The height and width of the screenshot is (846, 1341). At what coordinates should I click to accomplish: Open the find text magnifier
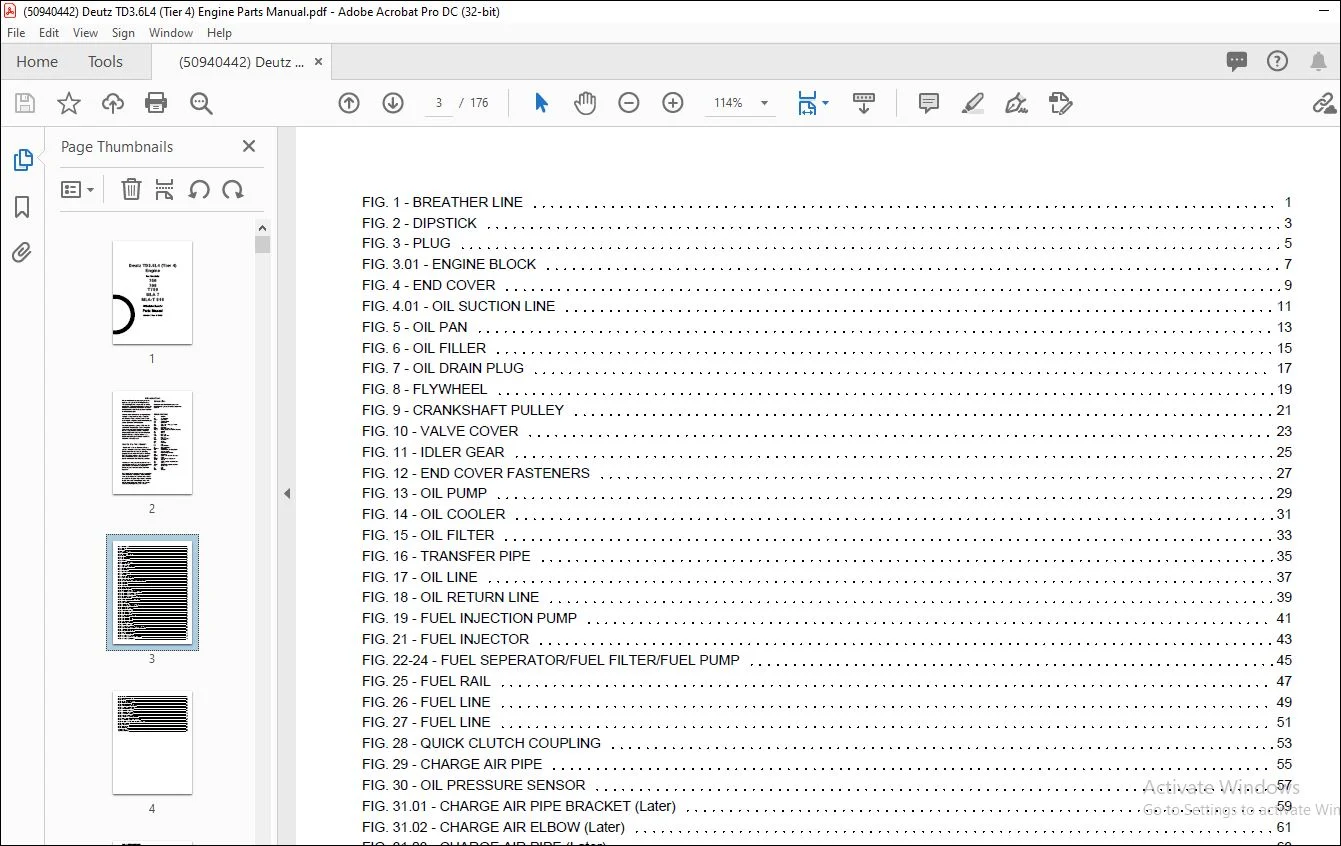[x=201, y=103]
